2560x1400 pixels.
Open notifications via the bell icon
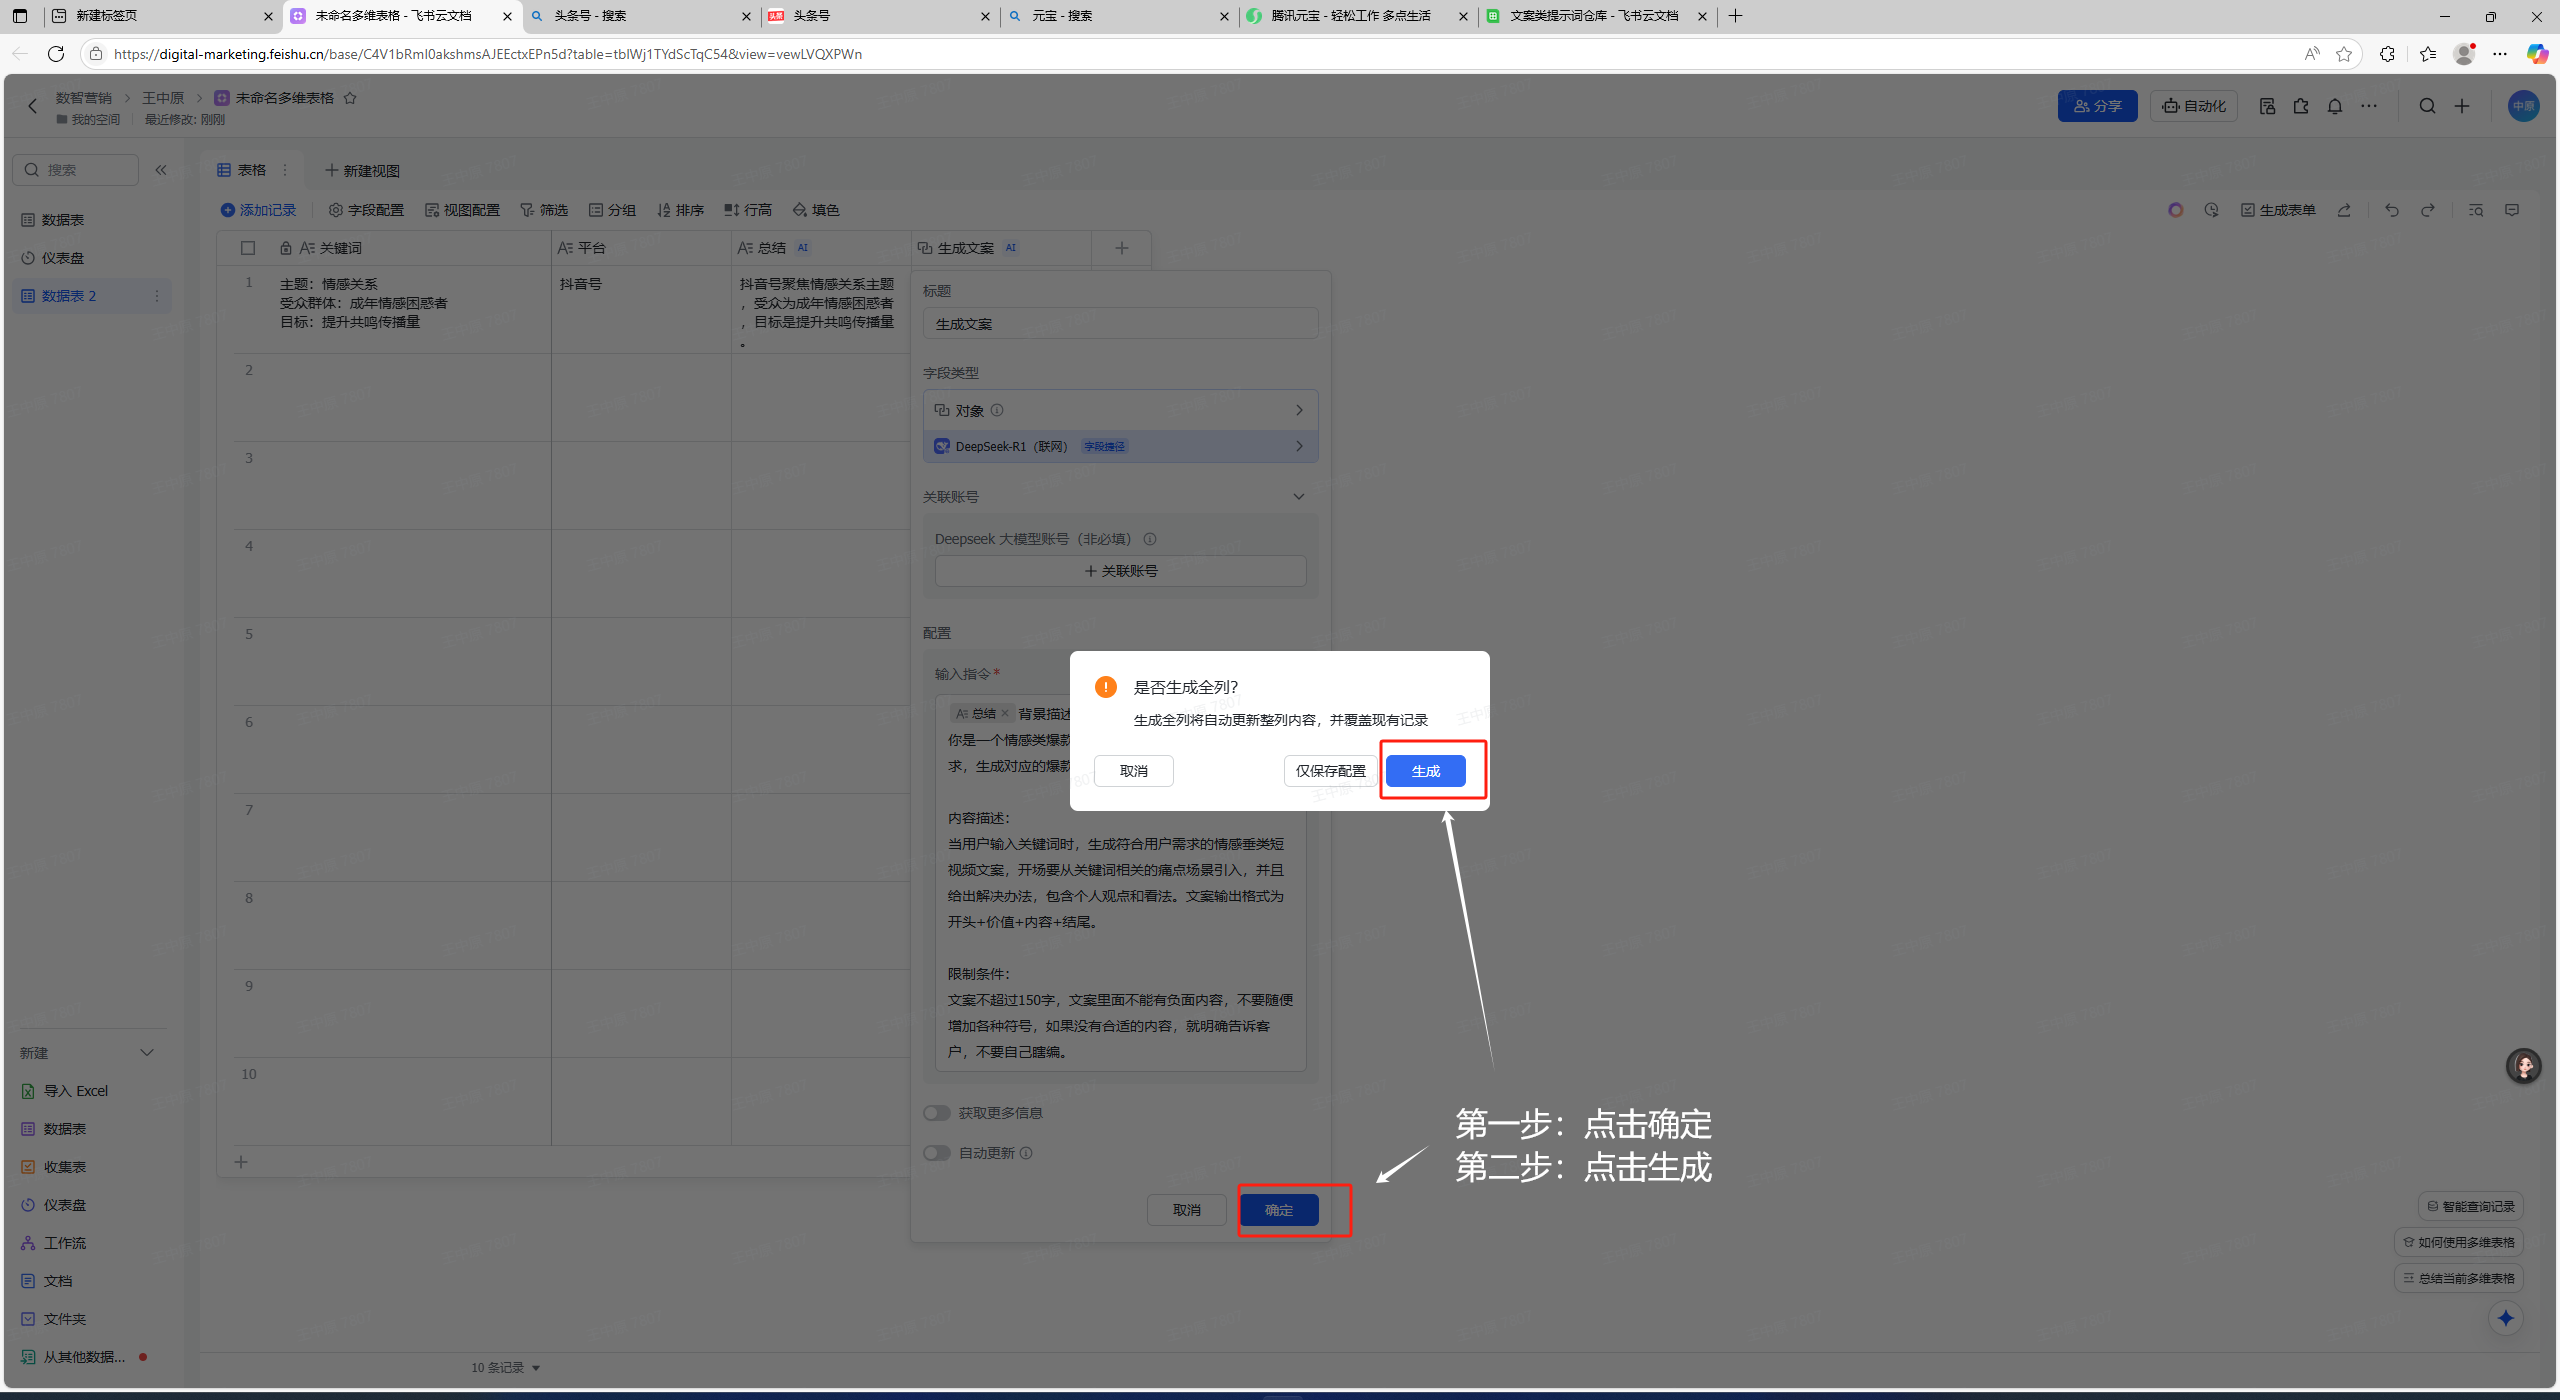pos(2334,105)
